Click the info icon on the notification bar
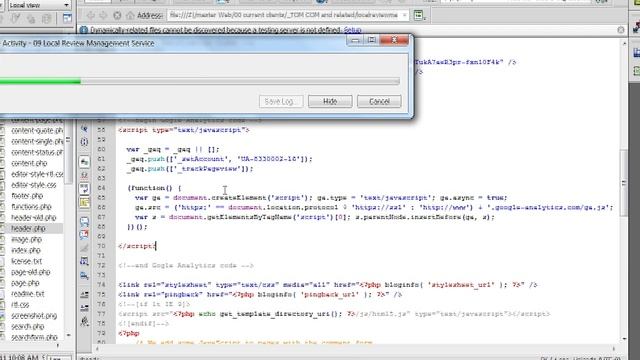The height and width of the screenshot is (360, 640). [x=84, y=30]
